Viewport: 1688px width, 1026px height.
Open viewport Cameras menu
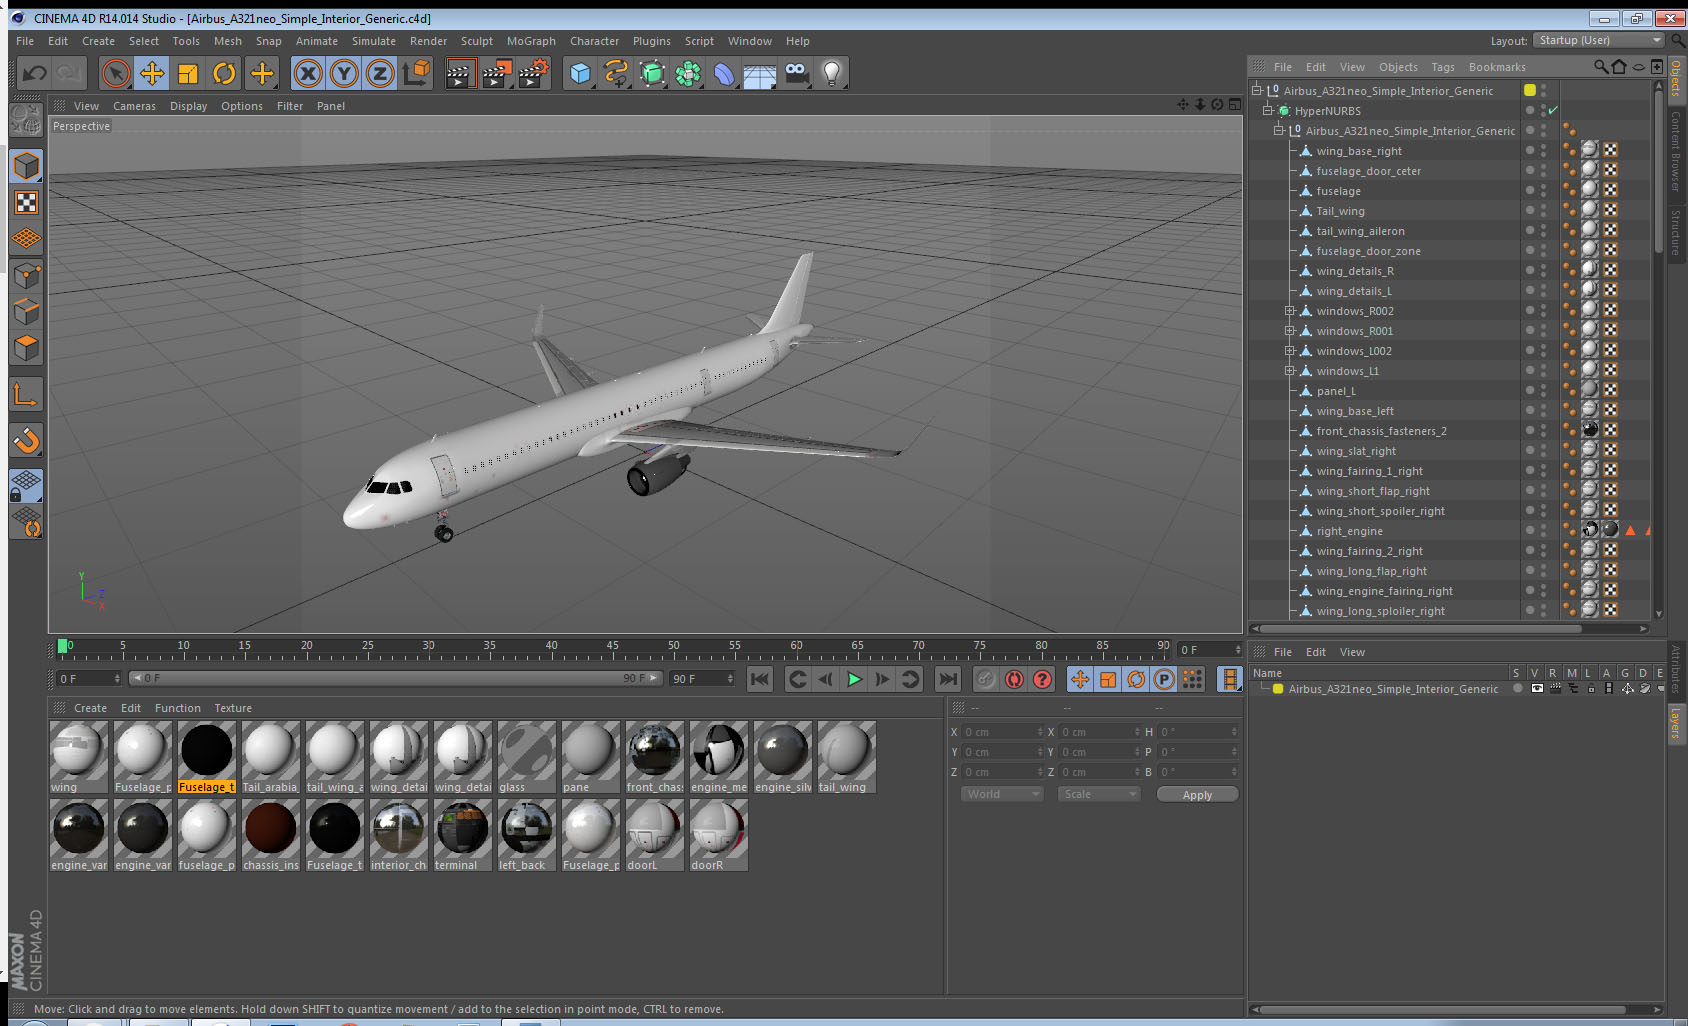134,106
